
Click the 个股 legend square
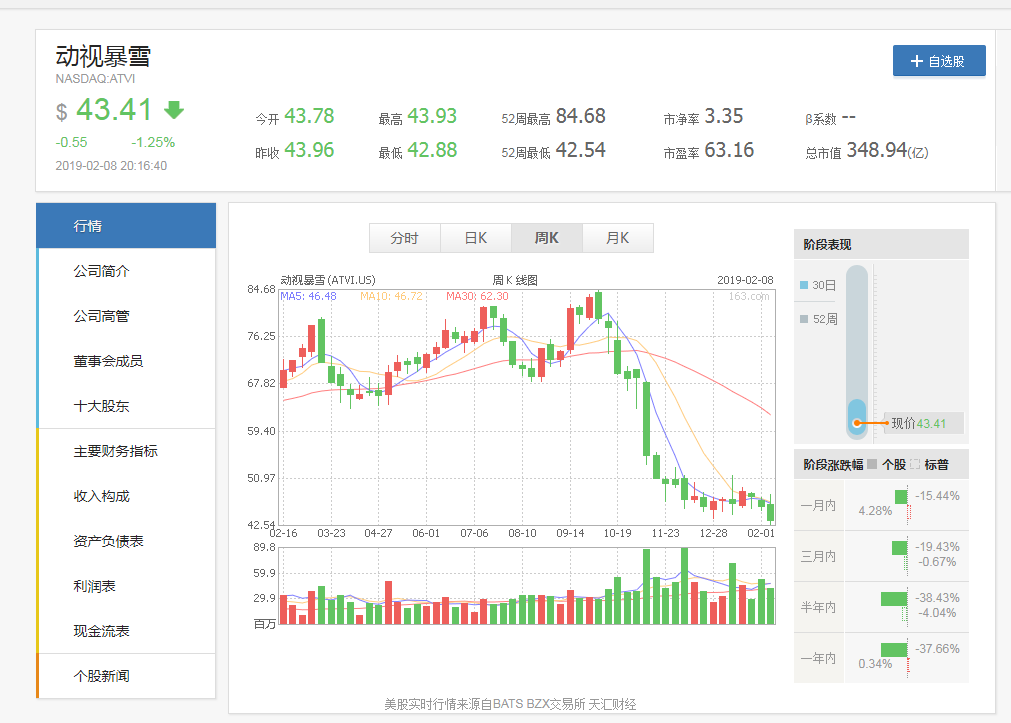coord(872,464)
